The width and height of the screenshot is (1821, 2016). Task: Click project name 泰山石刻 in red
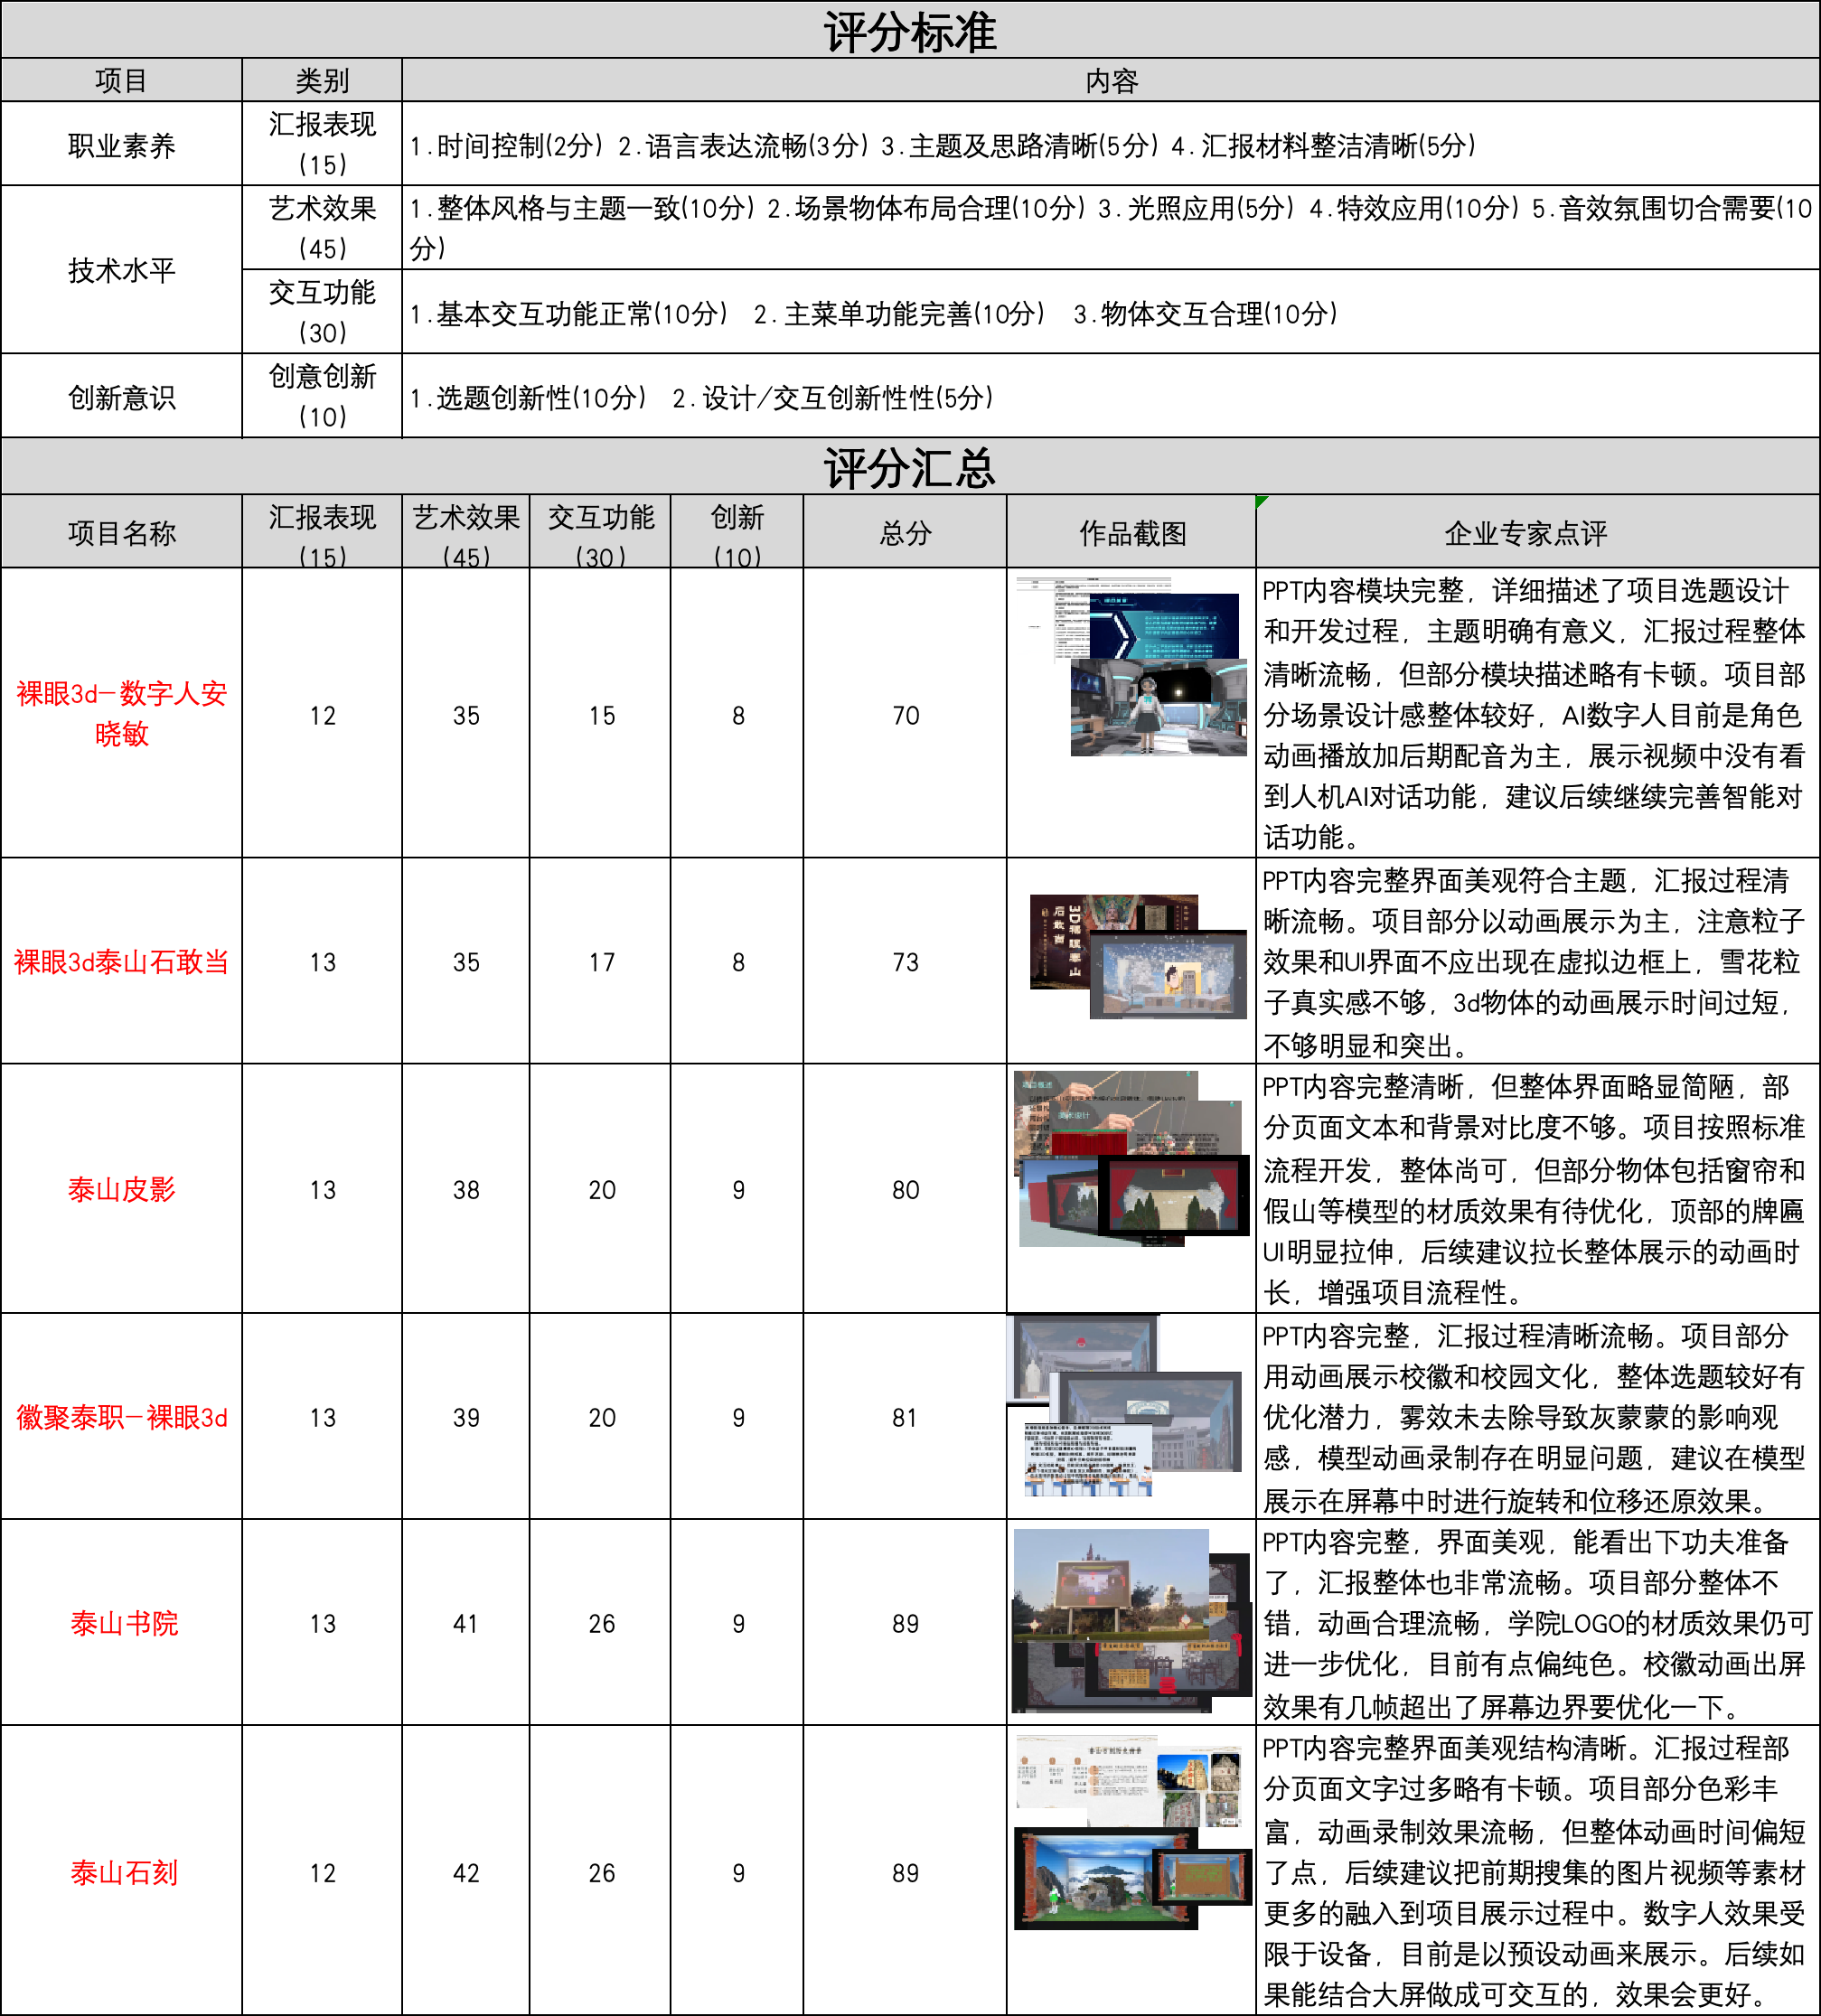(123, 1872)
